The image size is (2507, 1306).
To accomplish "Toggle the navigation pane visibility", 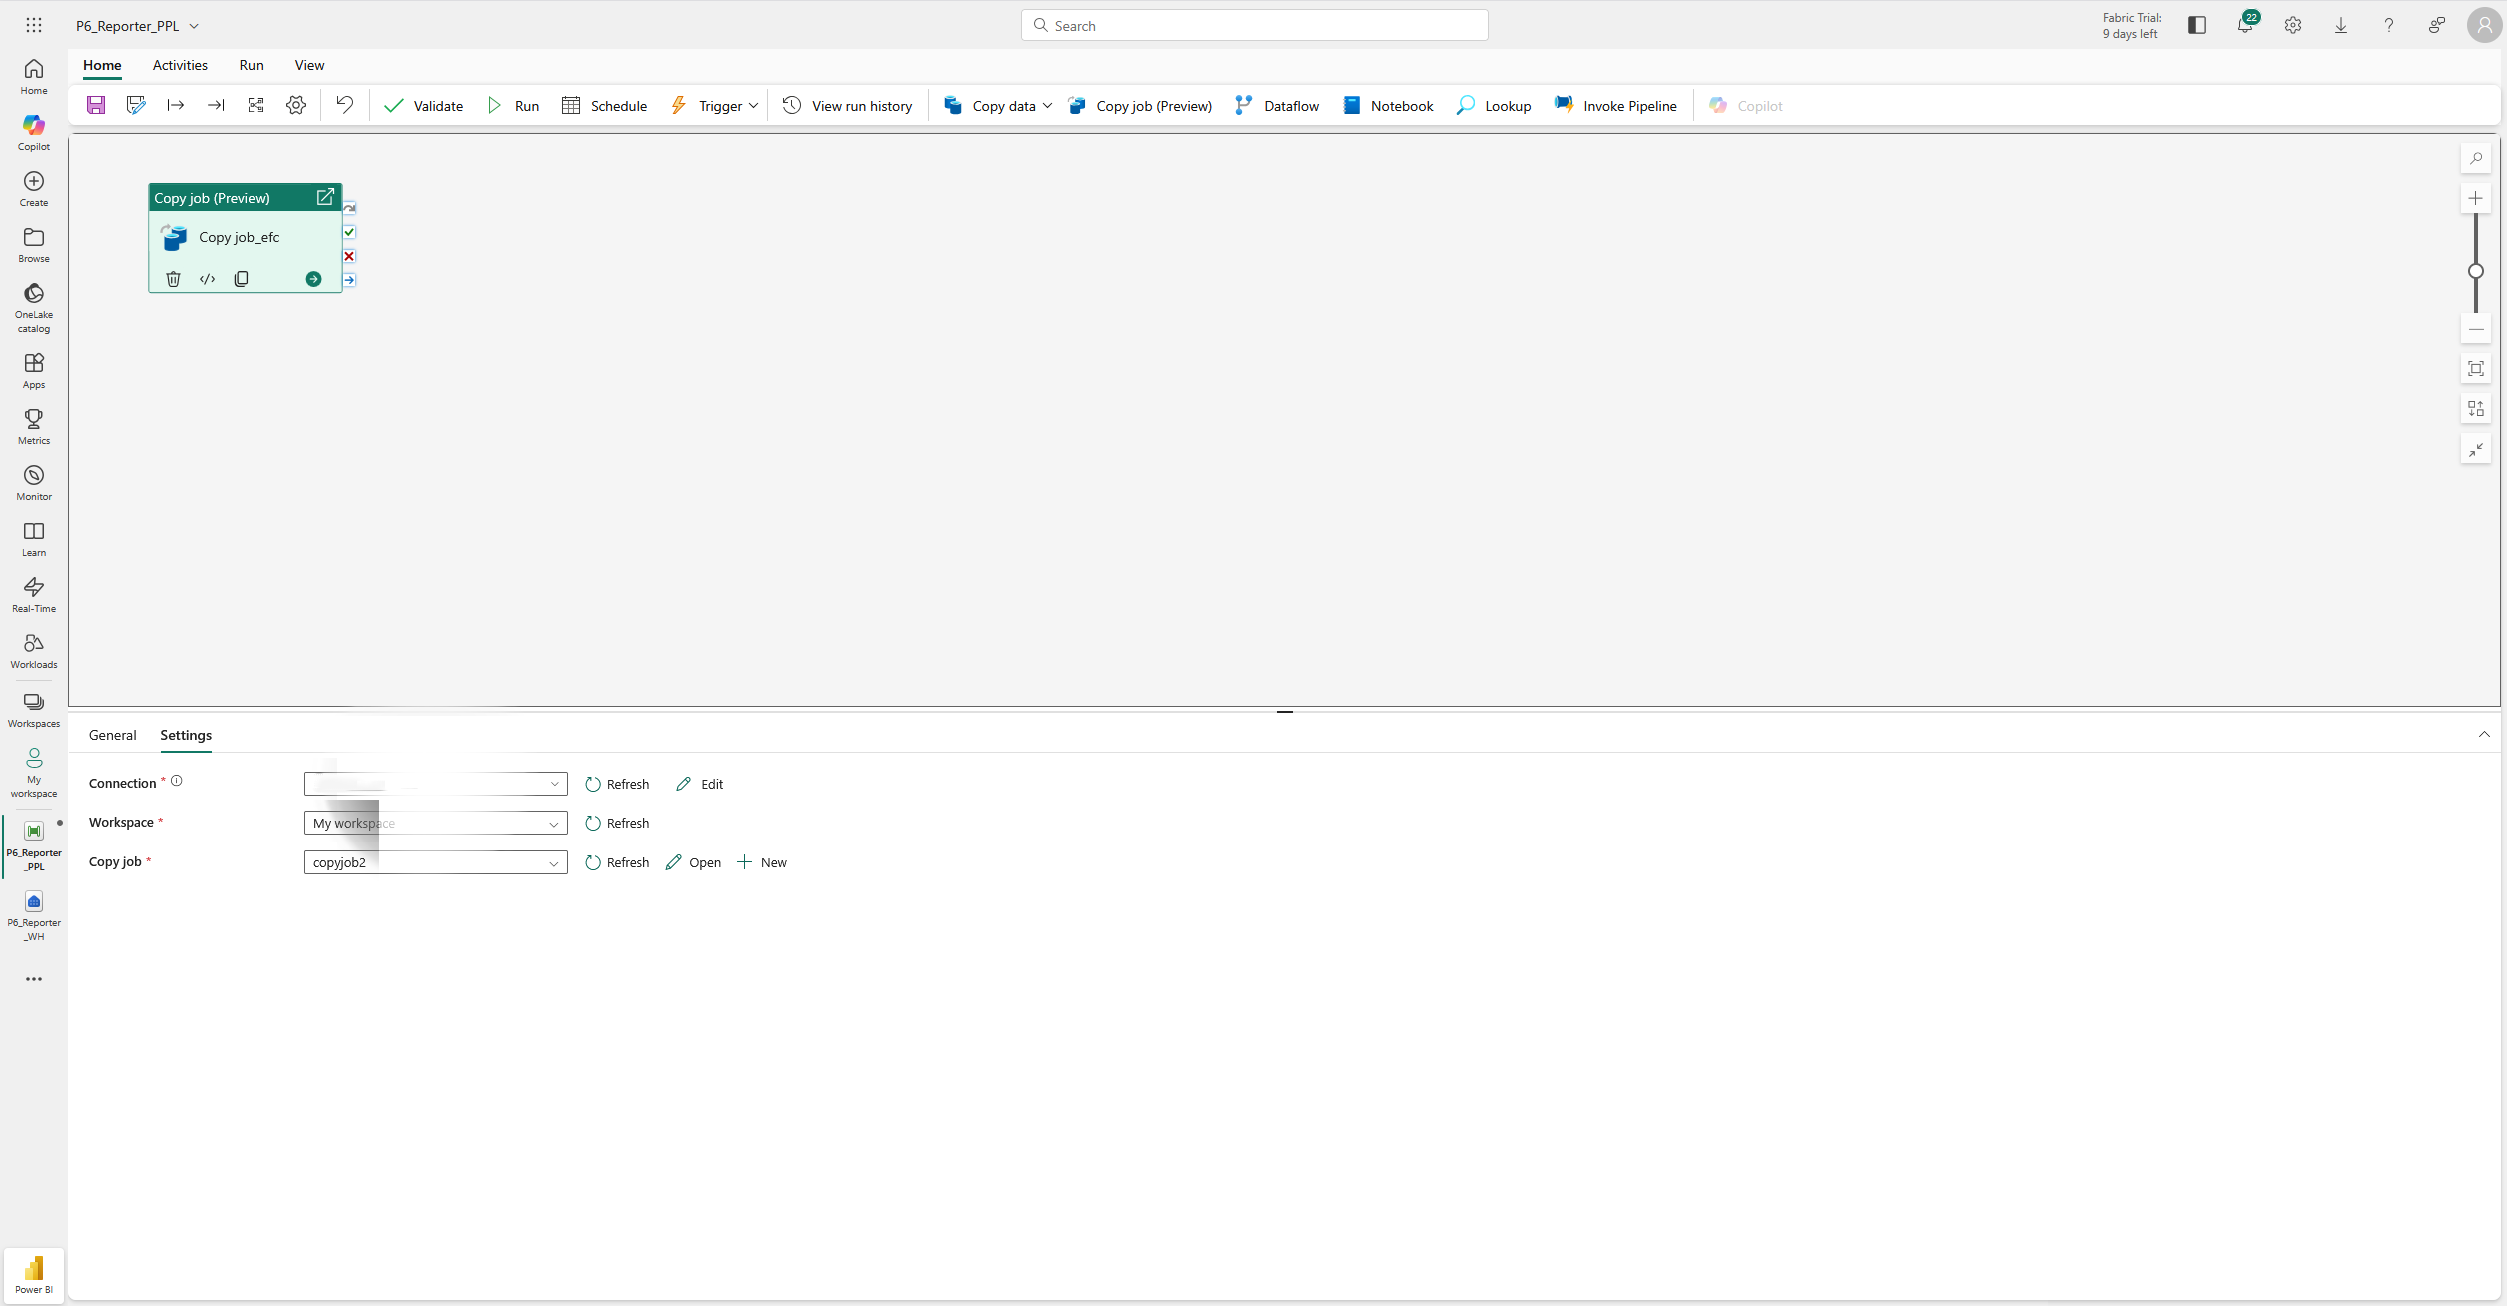I will pos(2196,24).
